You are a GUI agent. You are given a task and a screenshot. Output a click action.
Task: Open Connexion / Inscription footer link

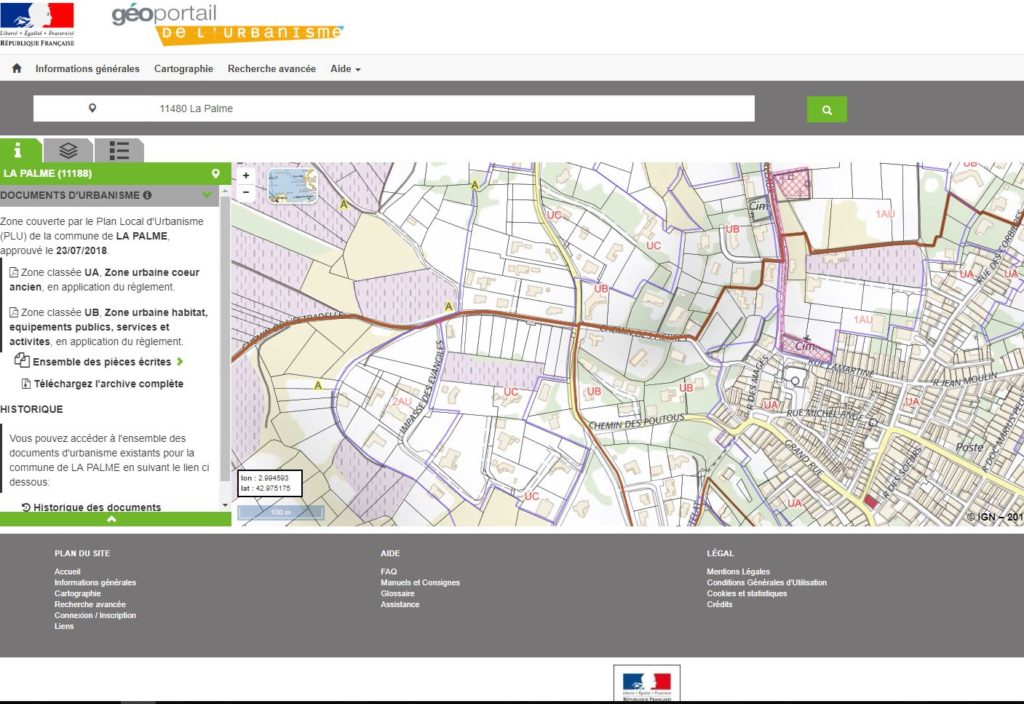pos(95,615)
